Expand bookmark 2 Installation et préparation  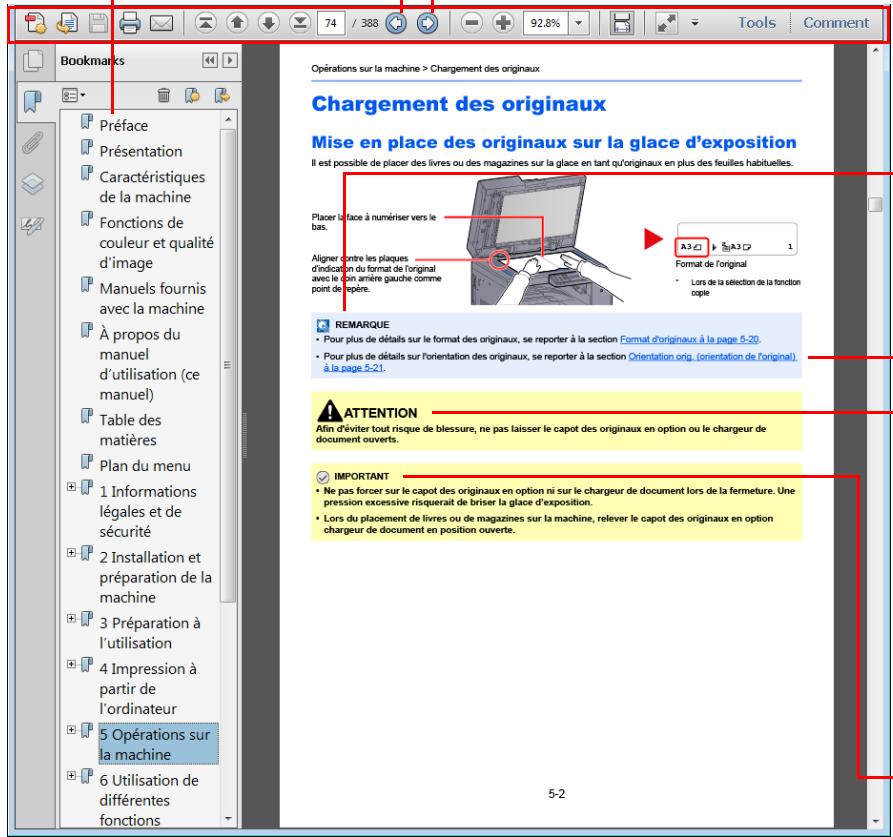[x=71, y=552]
